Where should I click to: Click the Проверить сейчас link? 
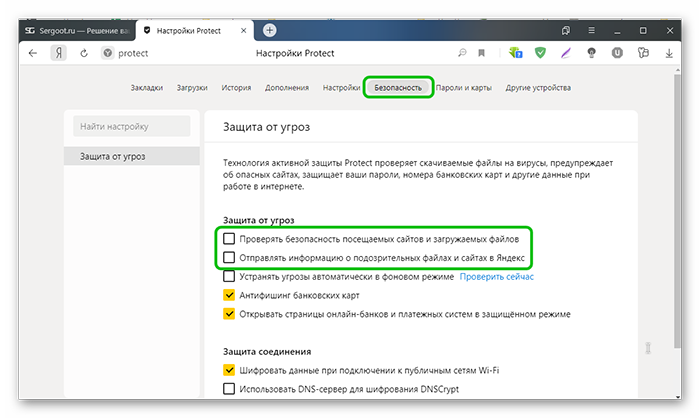point(496,276)
